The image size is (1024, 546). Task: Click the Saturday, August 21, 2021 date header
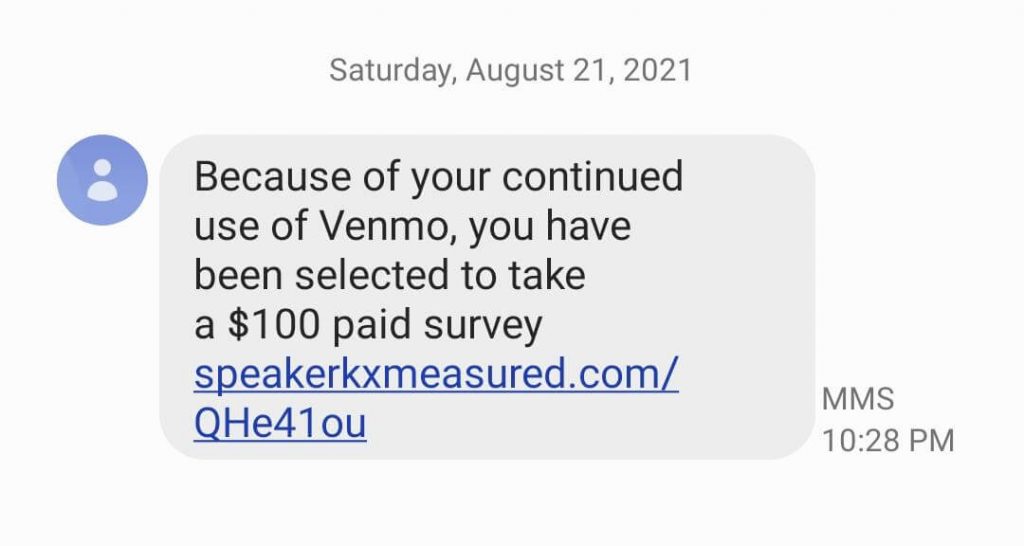(x=510, y=71)
